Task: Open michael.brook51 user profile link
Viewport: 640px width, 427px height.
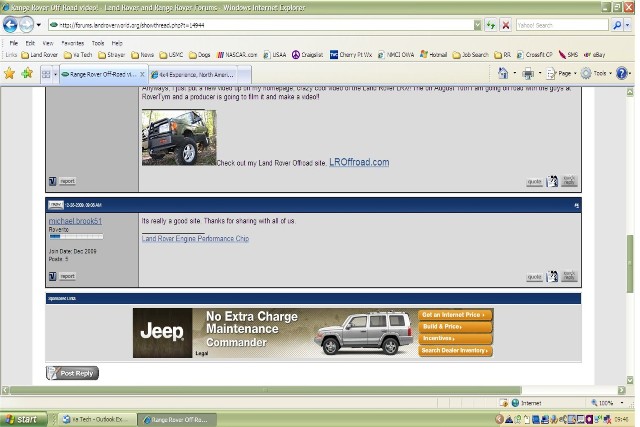Action: pos(76,221)
